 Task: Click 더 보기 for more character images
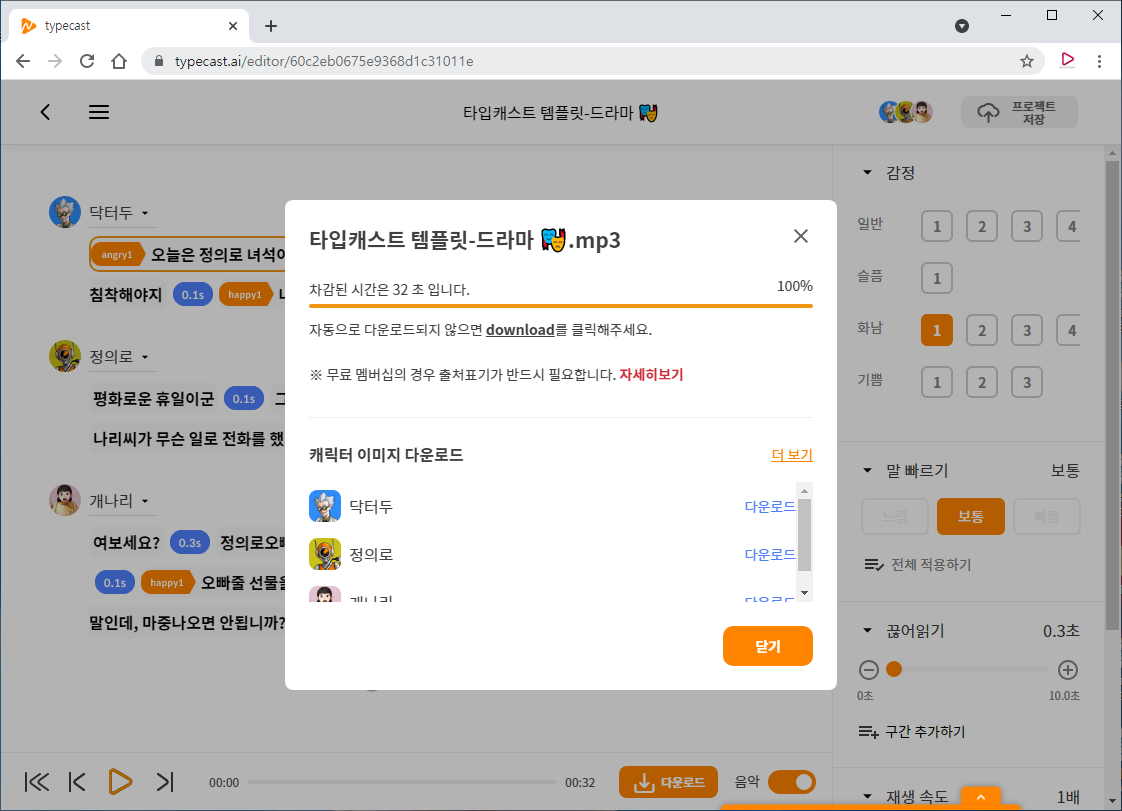tap(791, 455)
